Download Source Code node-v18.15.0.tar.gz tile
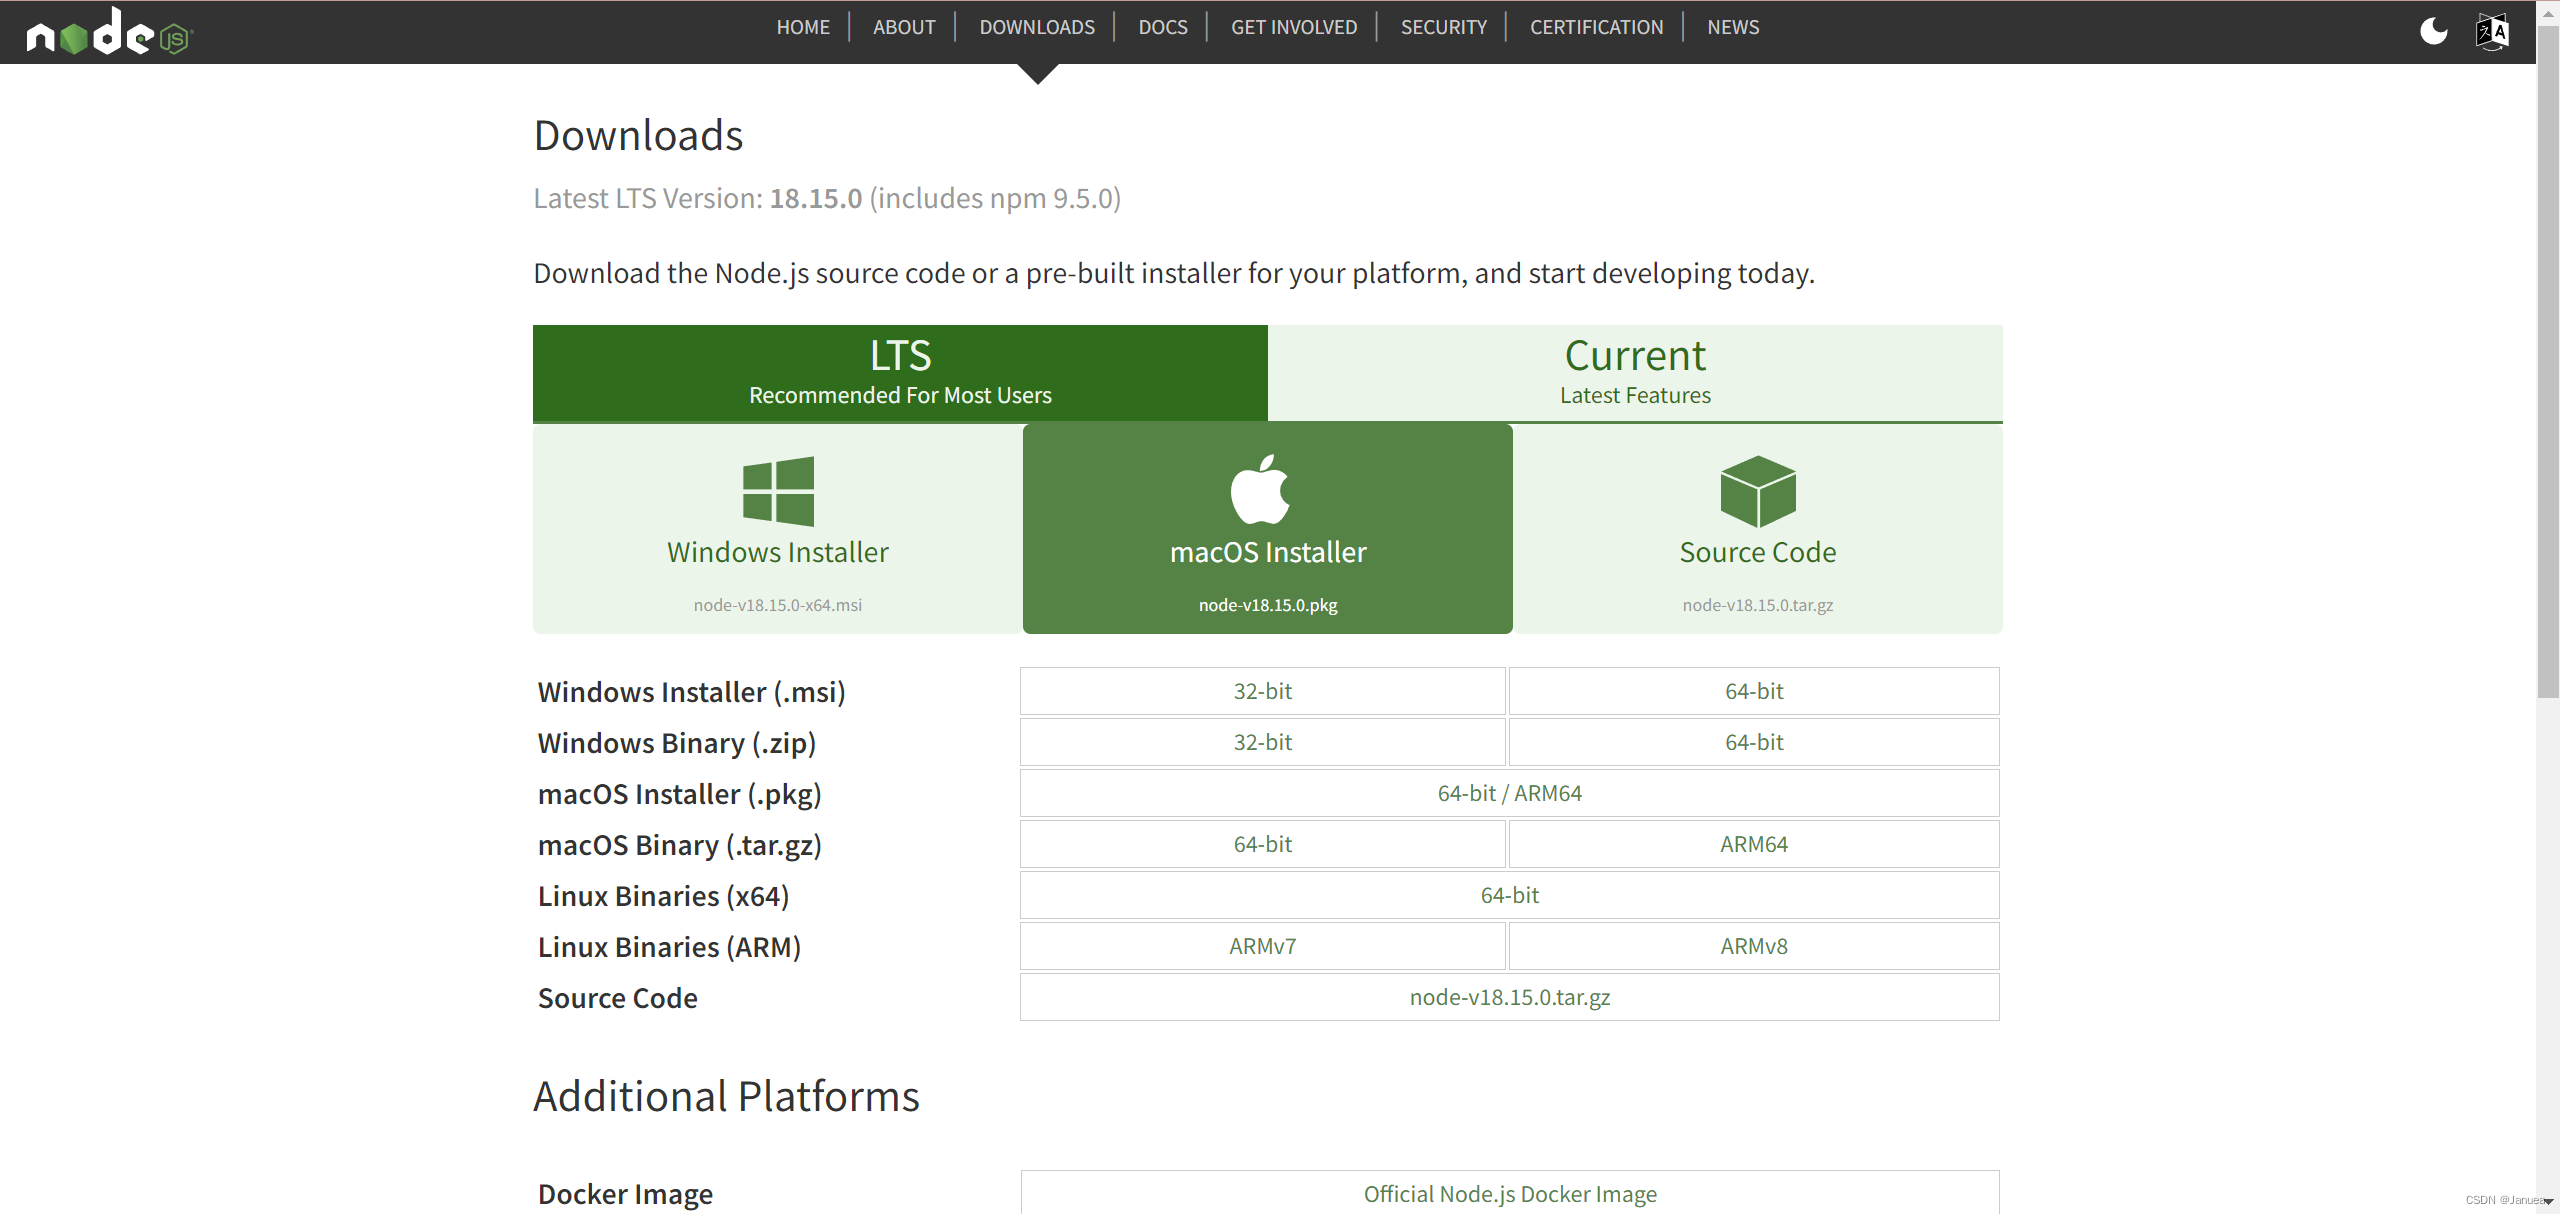Viewport: 2560px width, 1214px height. point(1758,529)
